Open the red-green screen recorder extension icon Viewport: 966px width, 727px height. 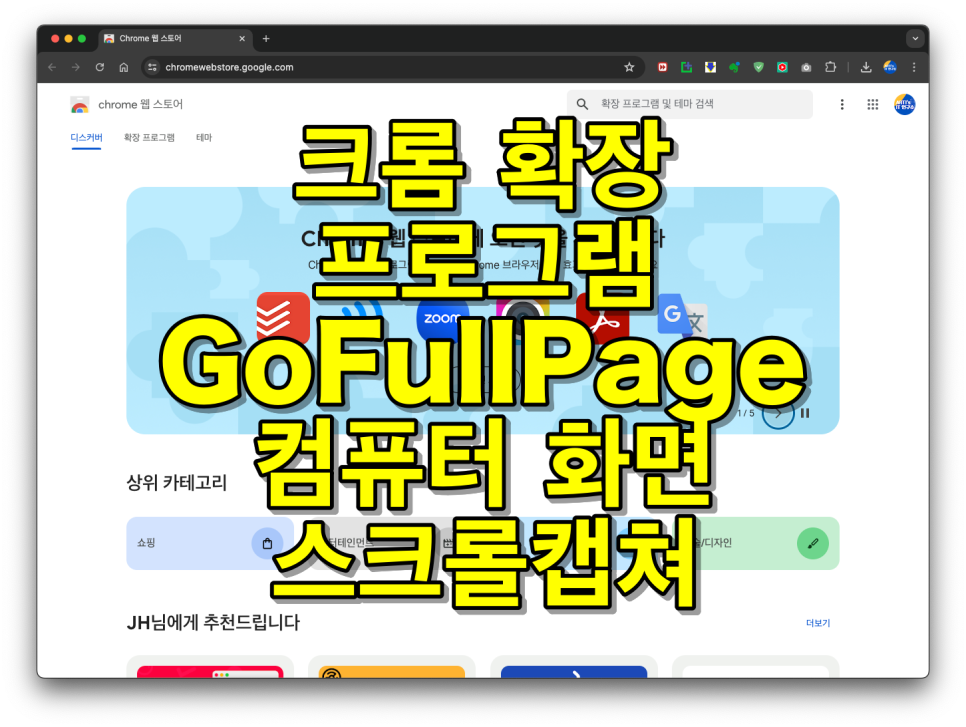click(782, 67)
